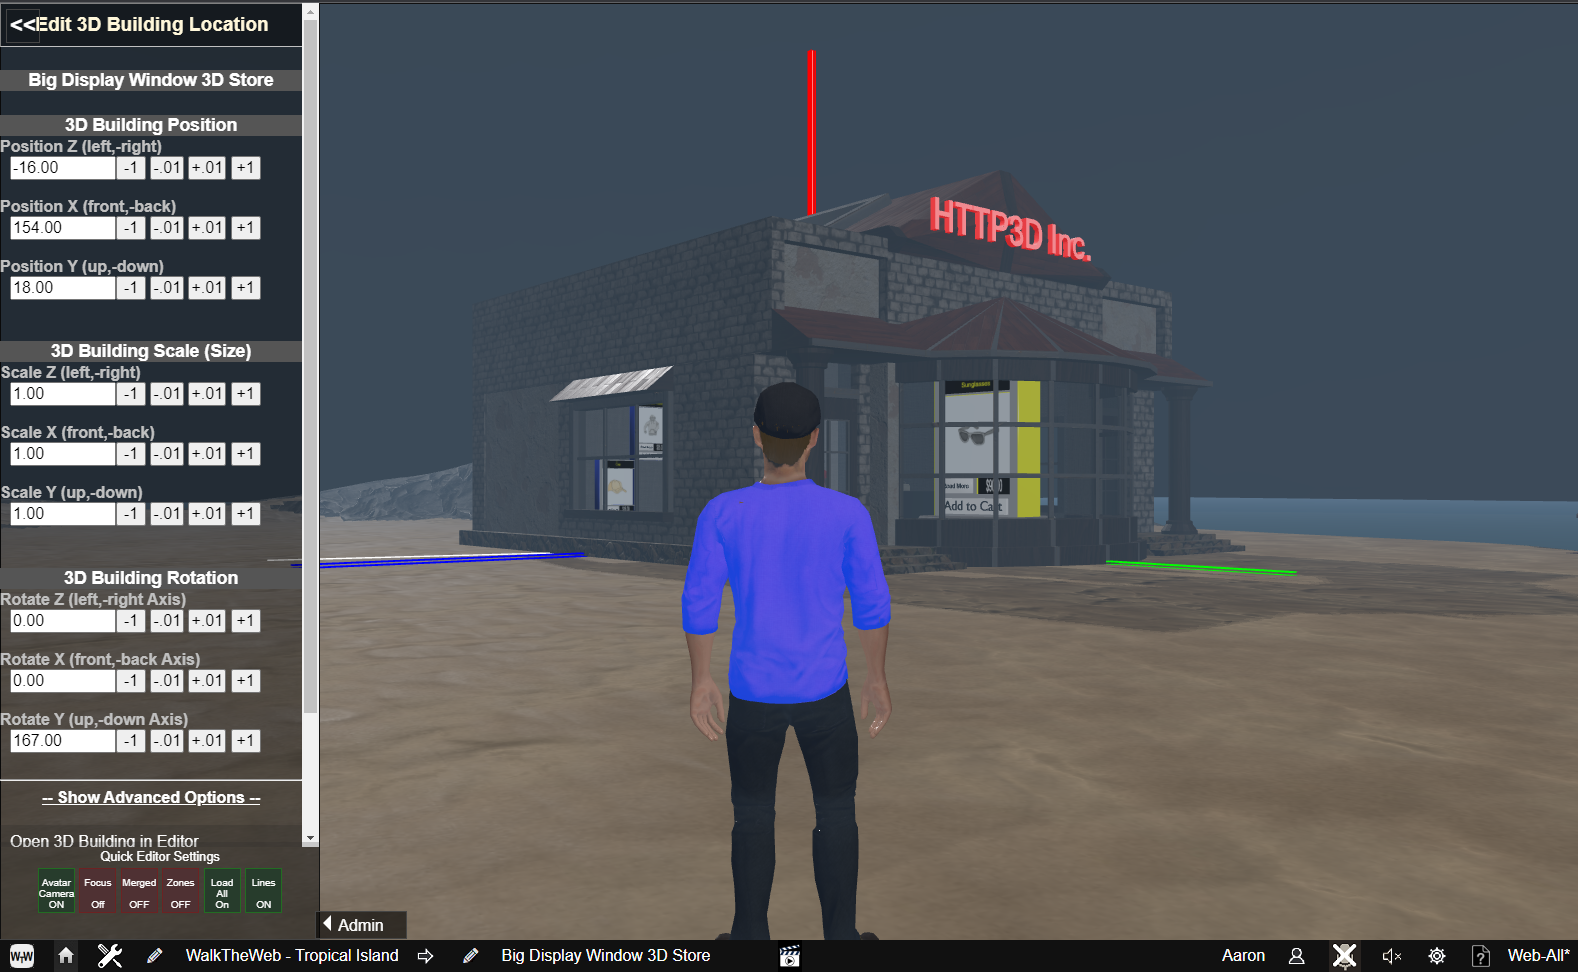1578x972 pixels.
Task: Increase Scale X by .01
Action: tap(207, 454)
